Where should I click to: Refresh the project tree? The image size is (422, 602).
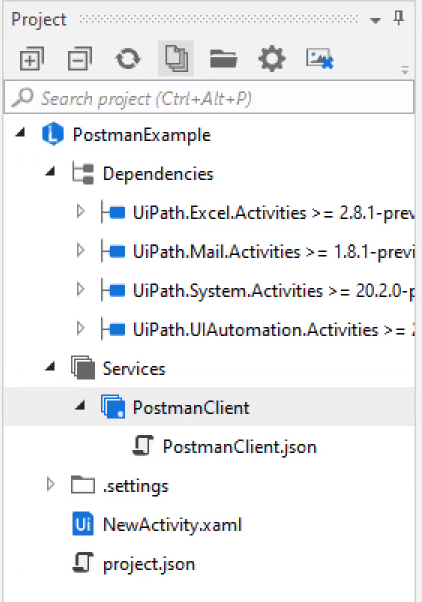(x=128, y=59)
